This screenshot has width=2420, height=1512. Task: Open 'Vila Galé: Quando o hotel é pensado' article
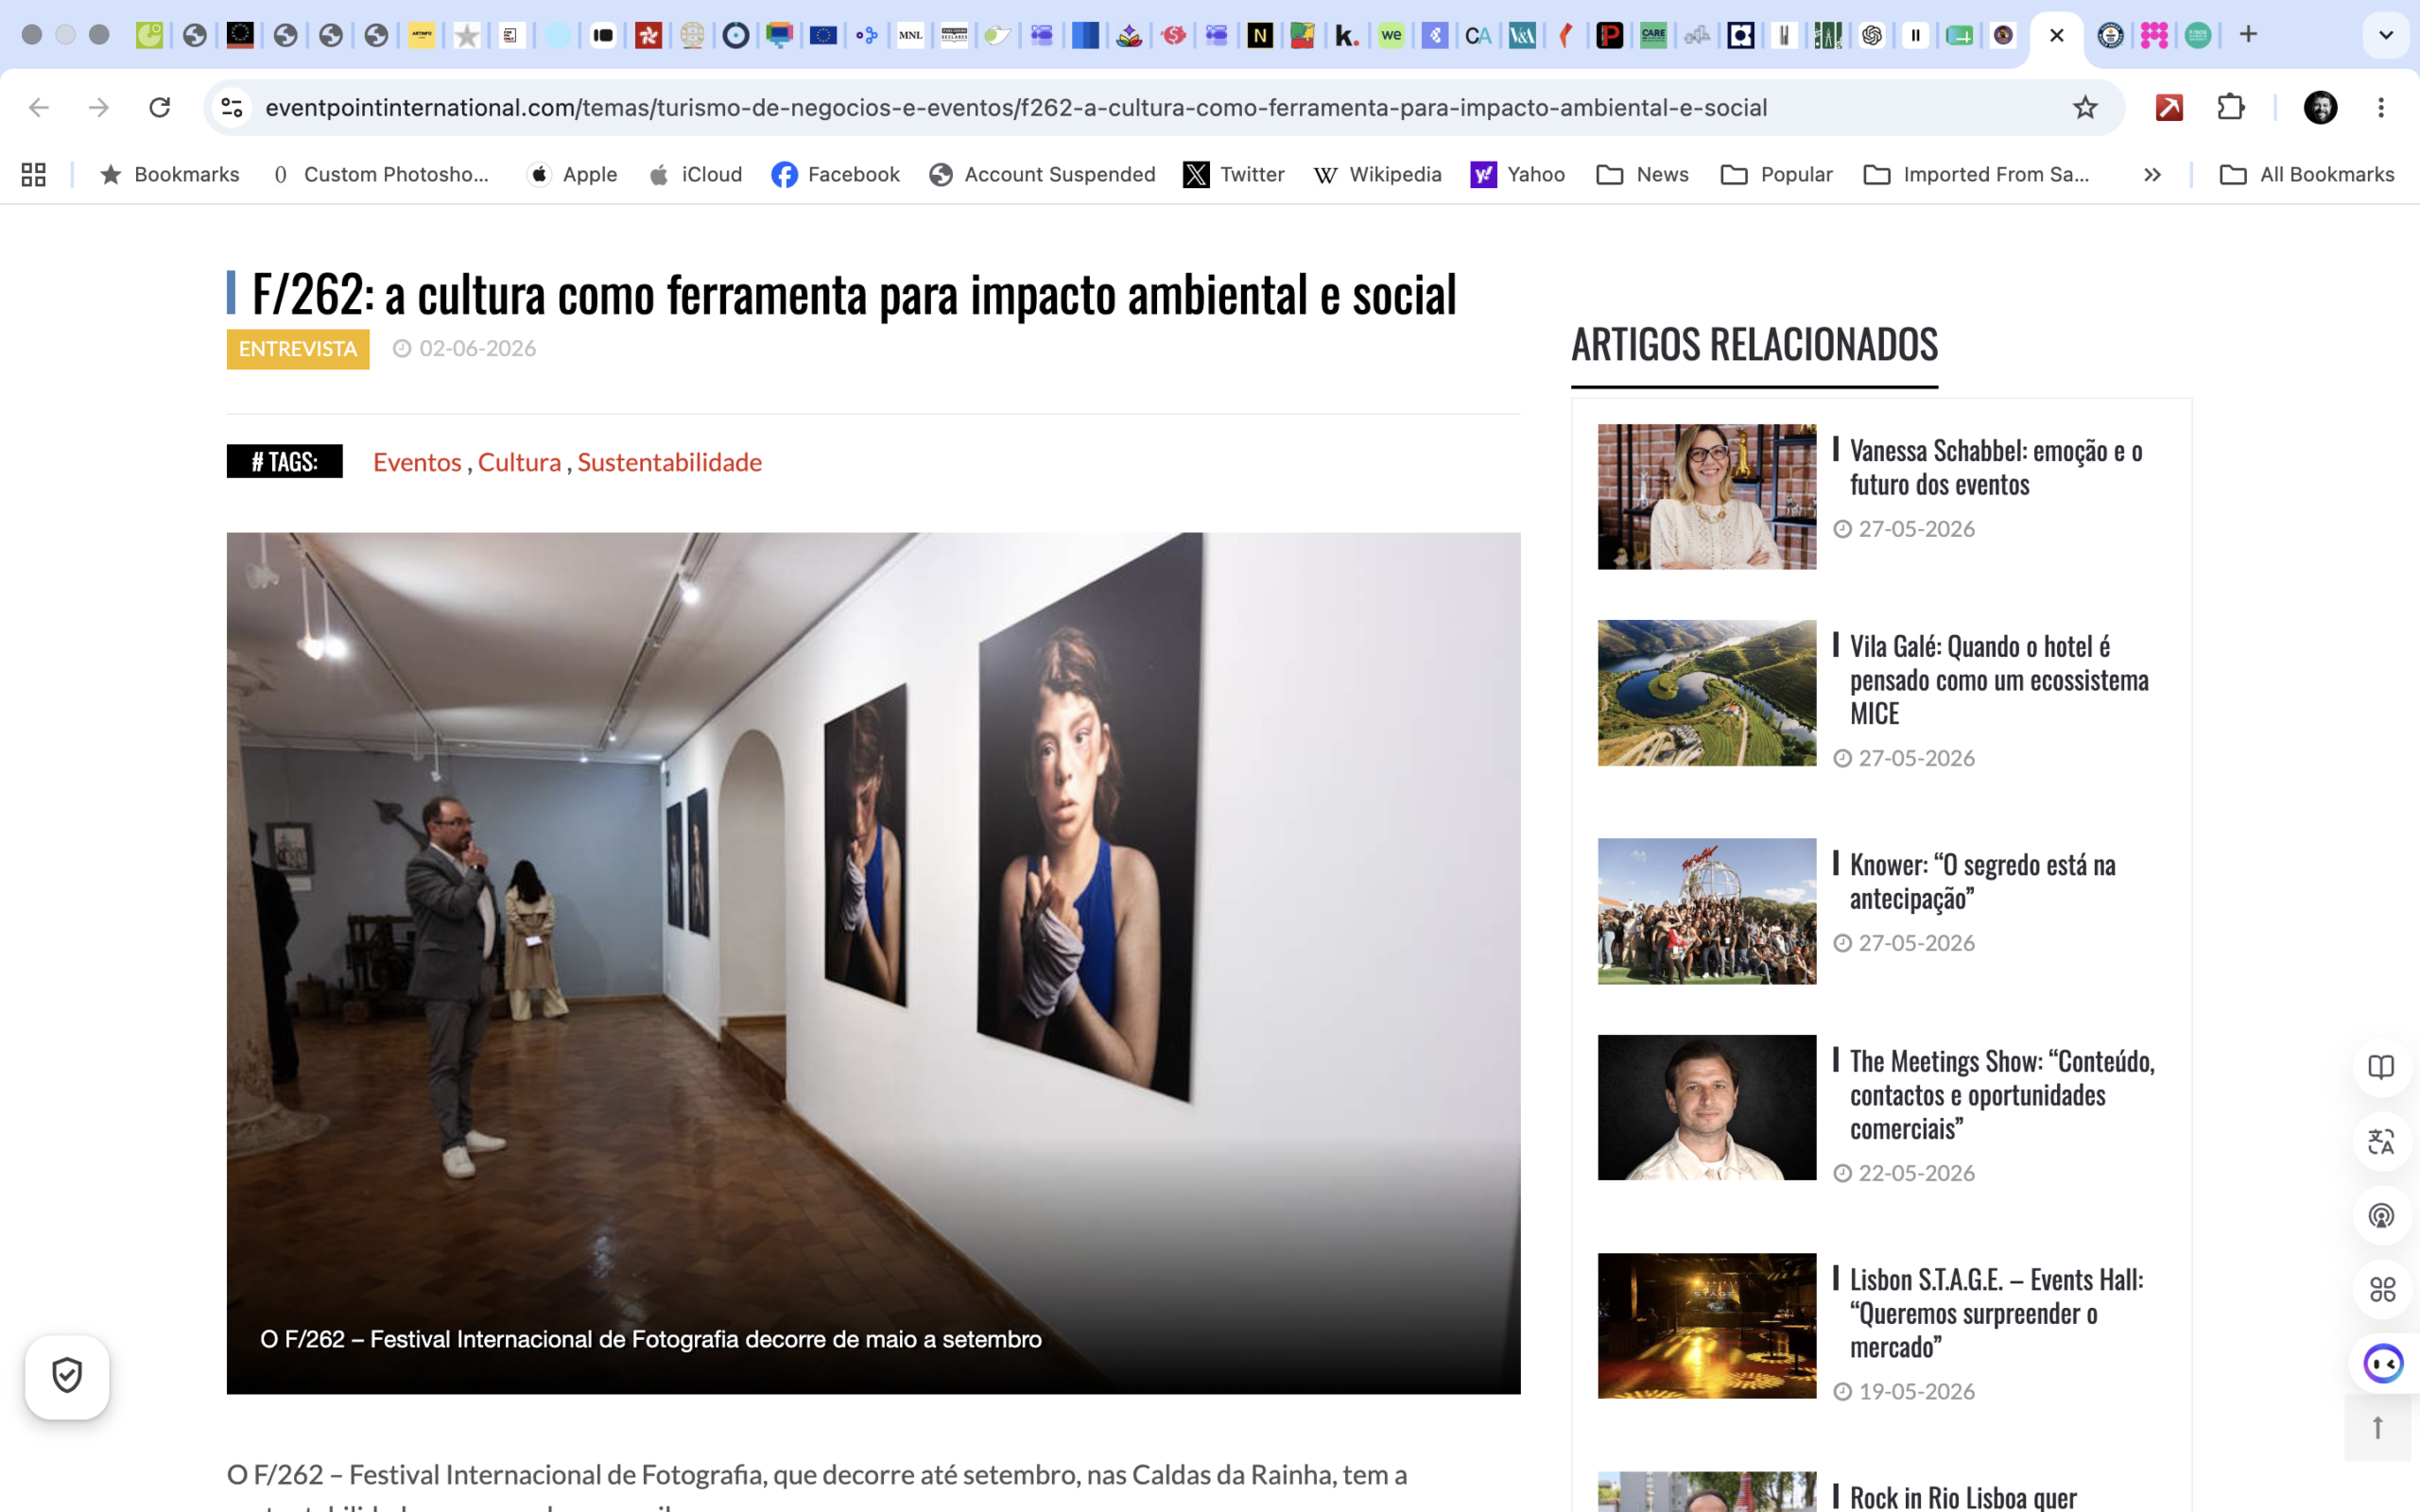(x=1999, y=680)
